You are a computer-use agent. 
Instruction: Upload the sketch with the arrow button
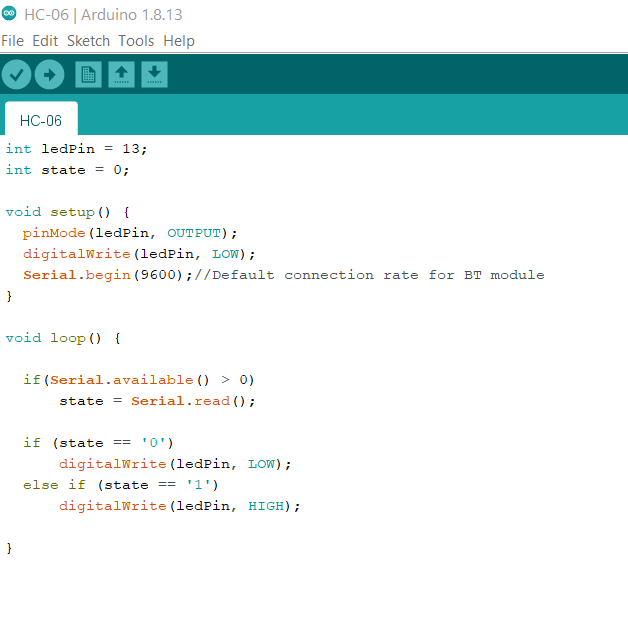coord(49,74)
